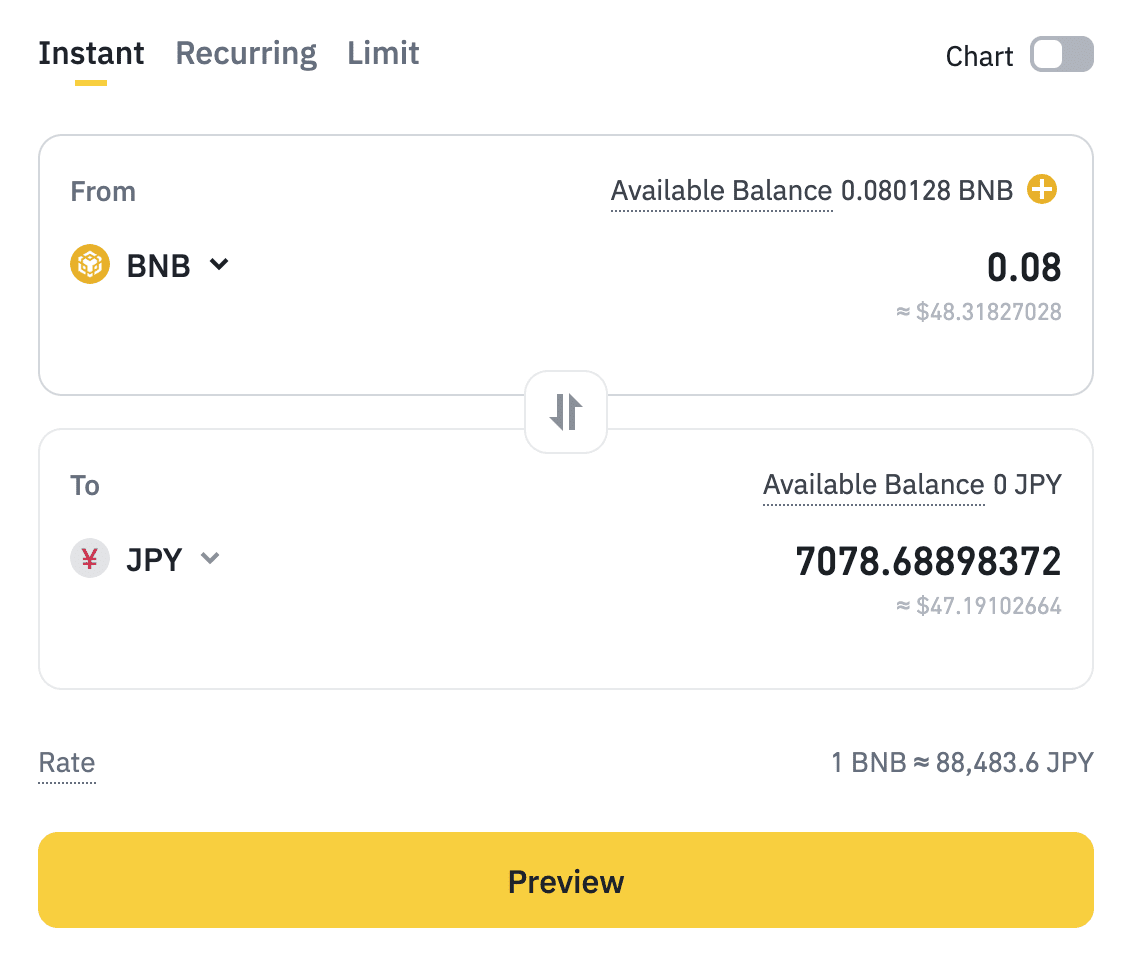
Task: Click the From Available Balance label
Action: point(721,190)
